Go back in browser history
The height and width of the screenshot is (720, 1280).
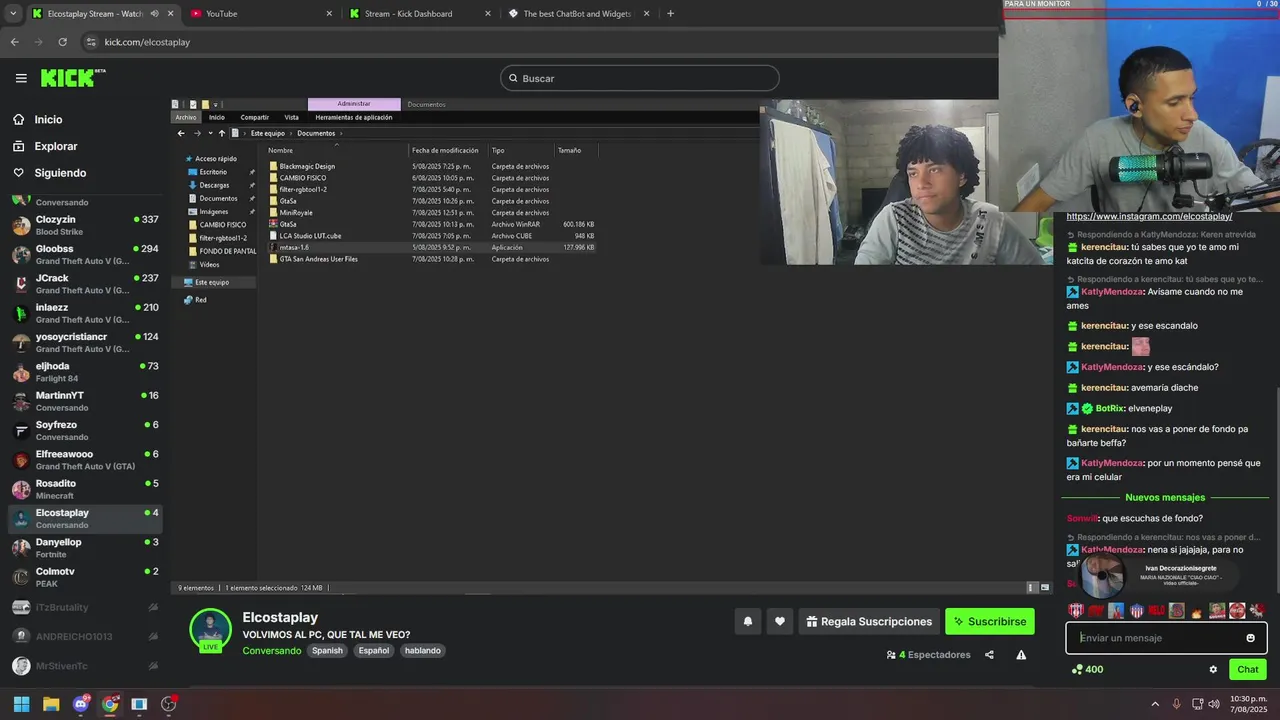click(x=14, y=42)
